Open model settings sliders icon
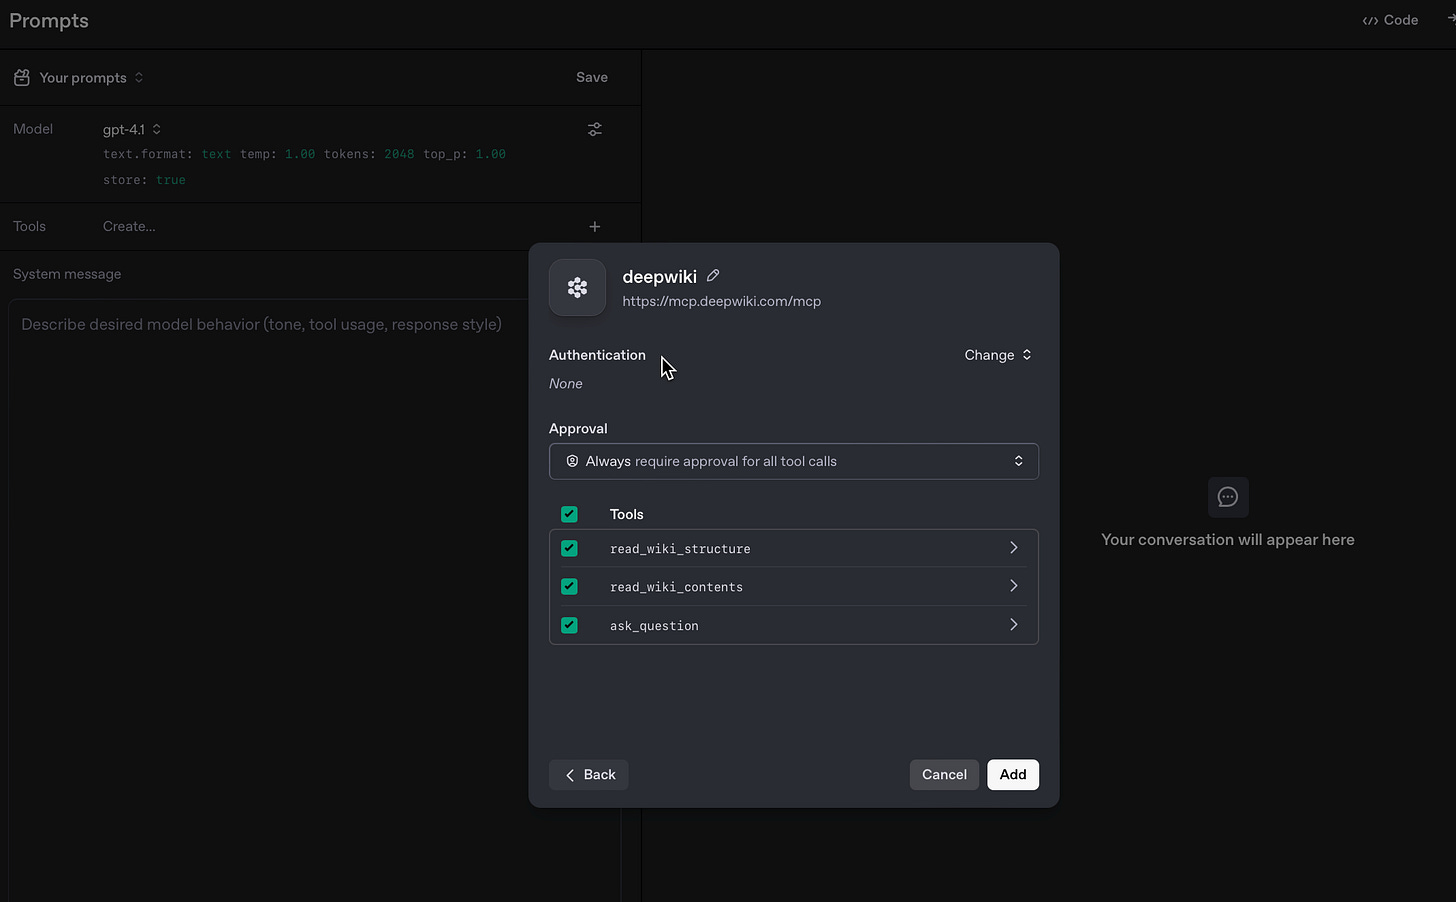 [595, 130]
